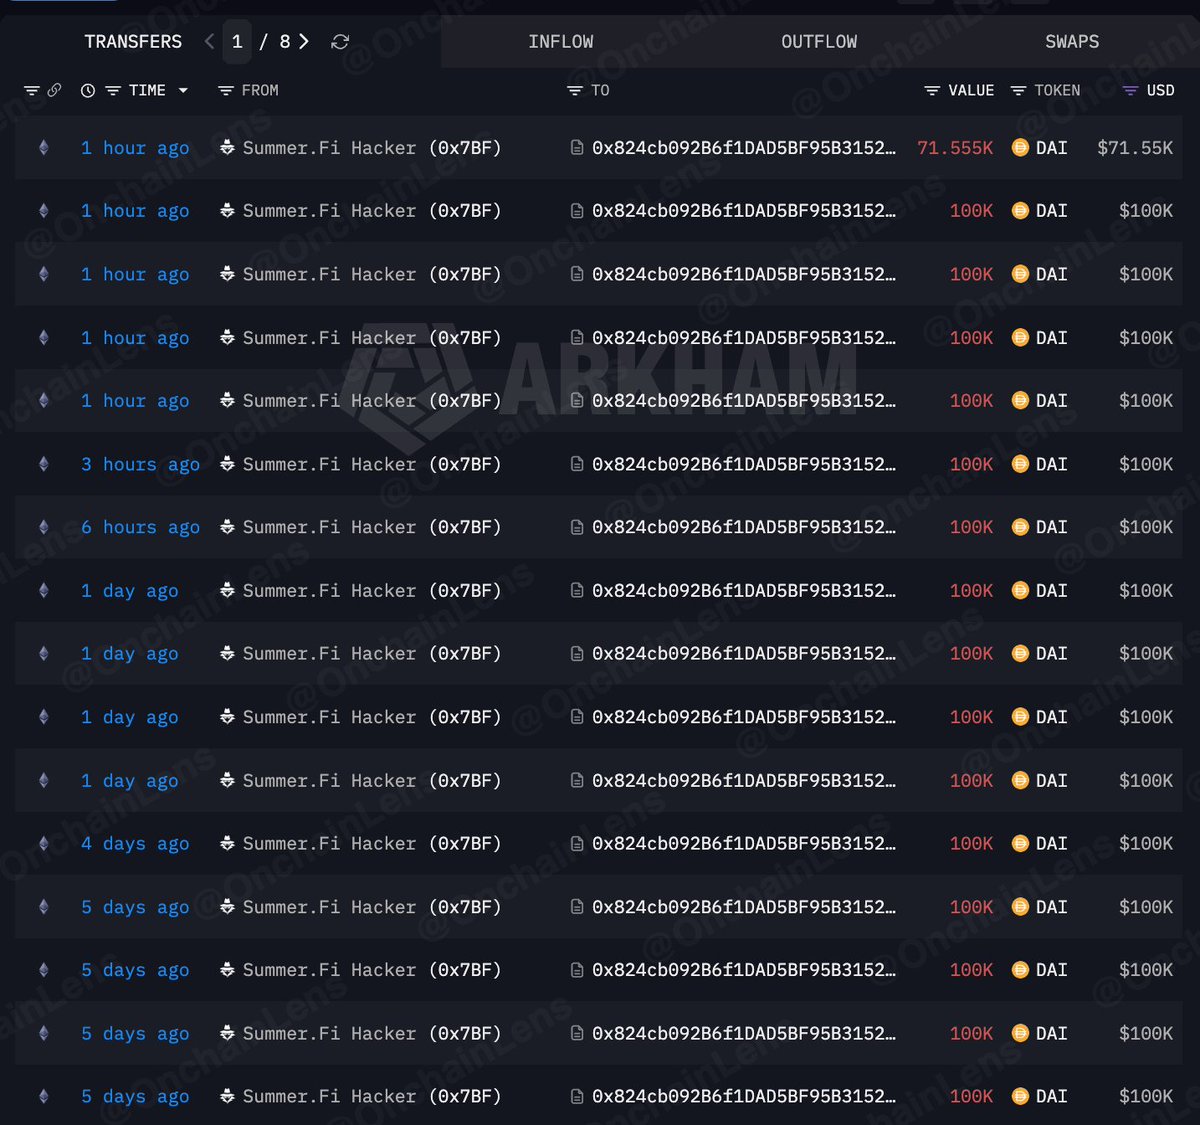Click the page number 1 field
Viewport: 1200px width, 1125px height.
tap(237, 41)
